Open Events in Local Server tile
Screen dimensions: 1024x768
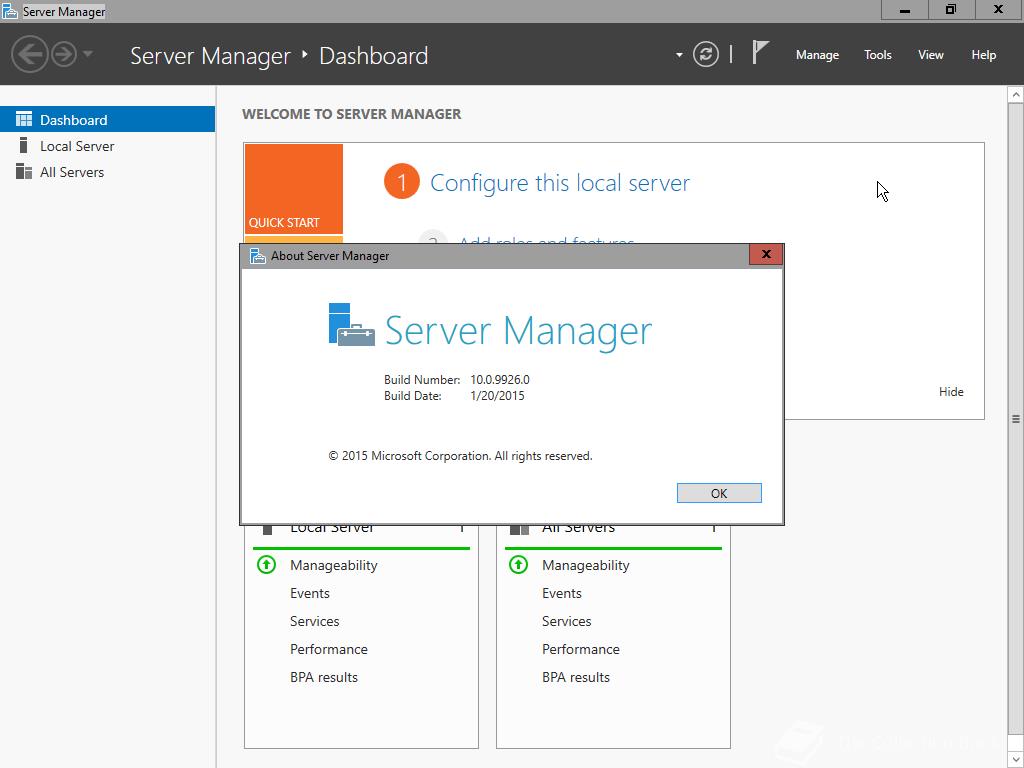[x=310, y=593]
